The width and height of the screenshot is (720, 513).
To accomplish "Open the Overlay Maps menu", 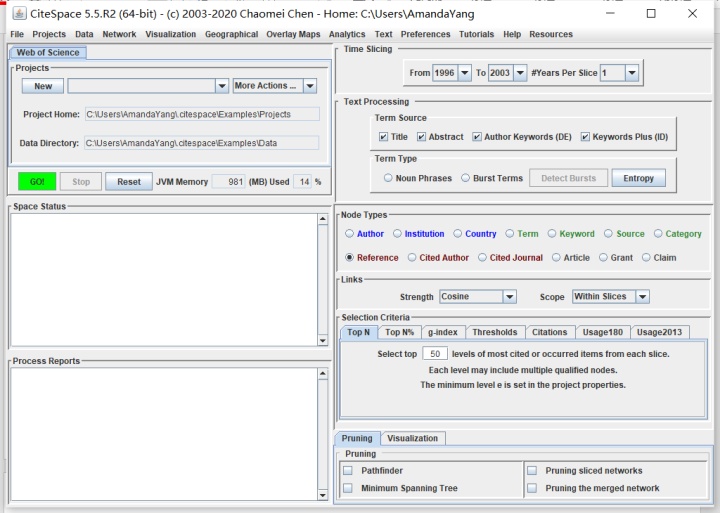I will 293,34.
